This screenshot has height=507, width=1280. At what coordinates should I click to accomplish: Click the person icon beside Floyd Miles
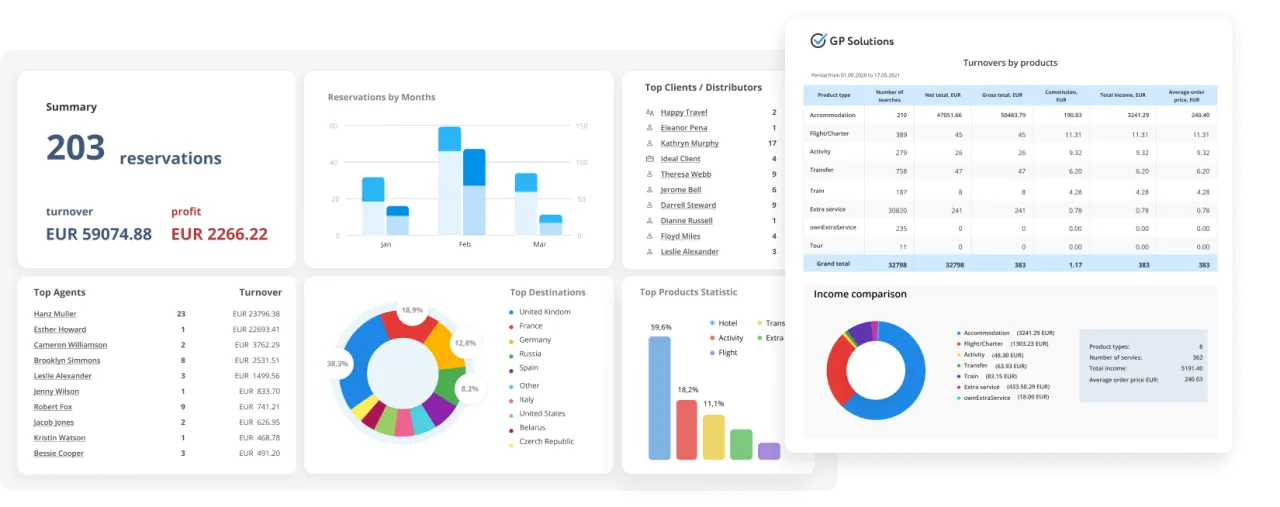coord(650,236)
